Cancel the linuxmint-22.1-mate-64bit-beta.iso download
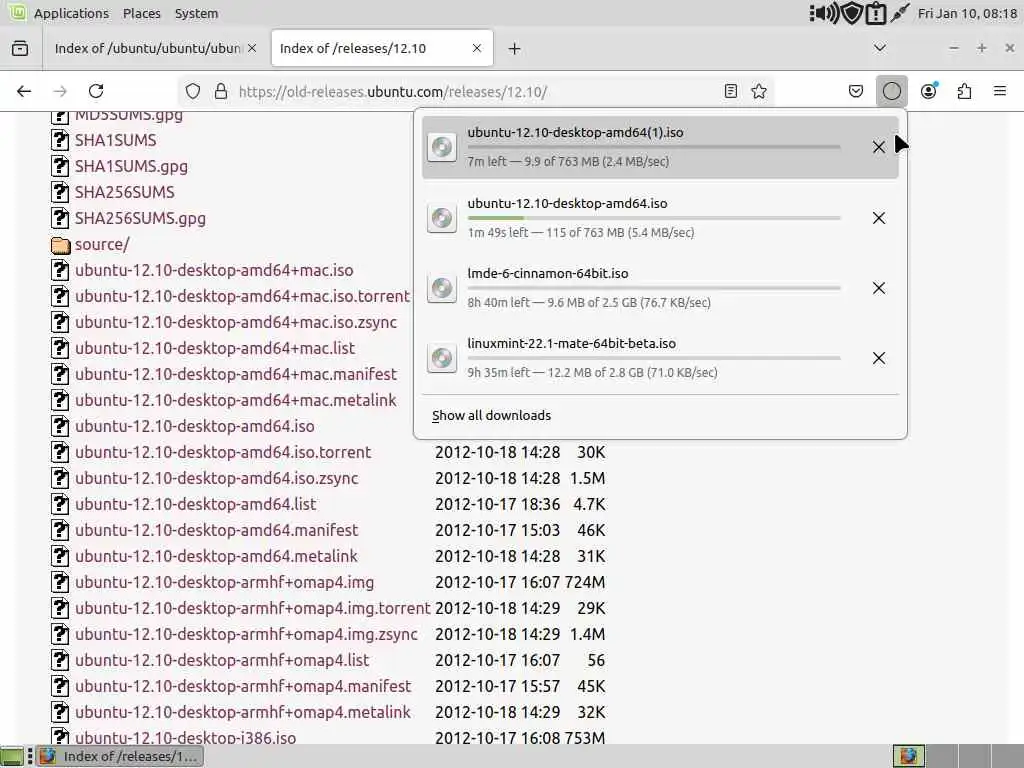The image size is (1024, 768). click(x=879, y=358)
